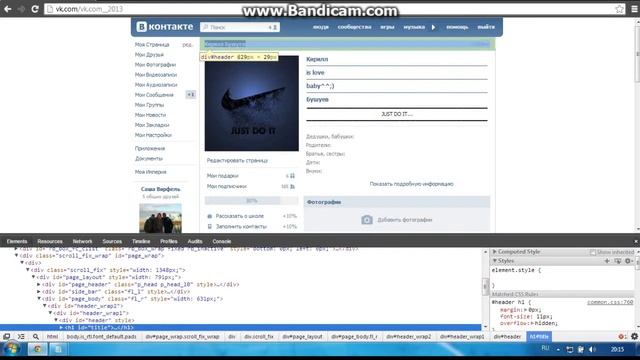Click сообщества in VK top menu
Screen dimensions: 640x360
point(354,27)
